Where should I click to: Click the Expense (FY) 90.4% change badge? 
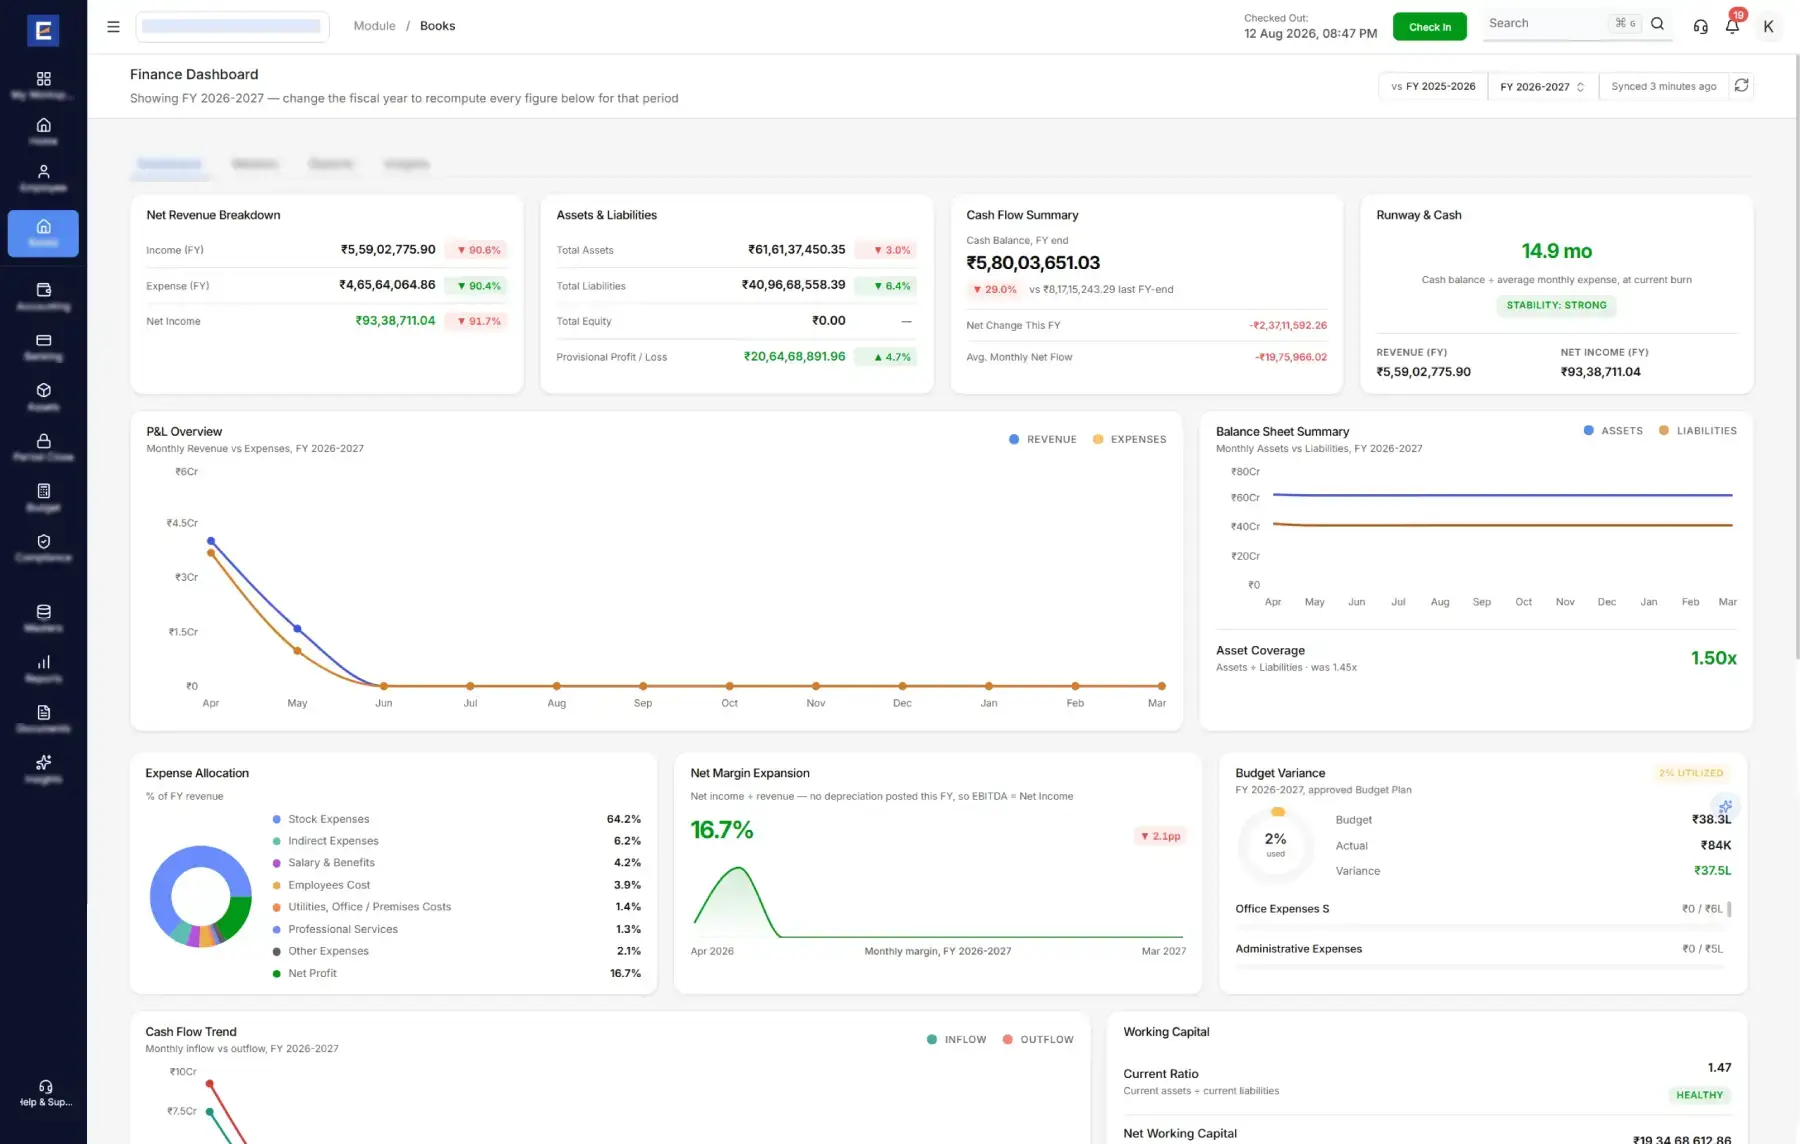[x=479, y=286]
